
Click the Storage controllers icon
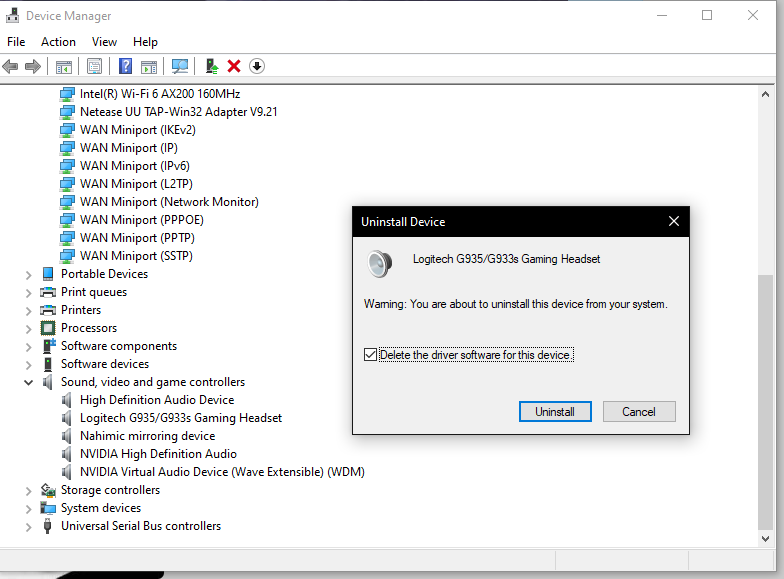[x=48, y=490]
